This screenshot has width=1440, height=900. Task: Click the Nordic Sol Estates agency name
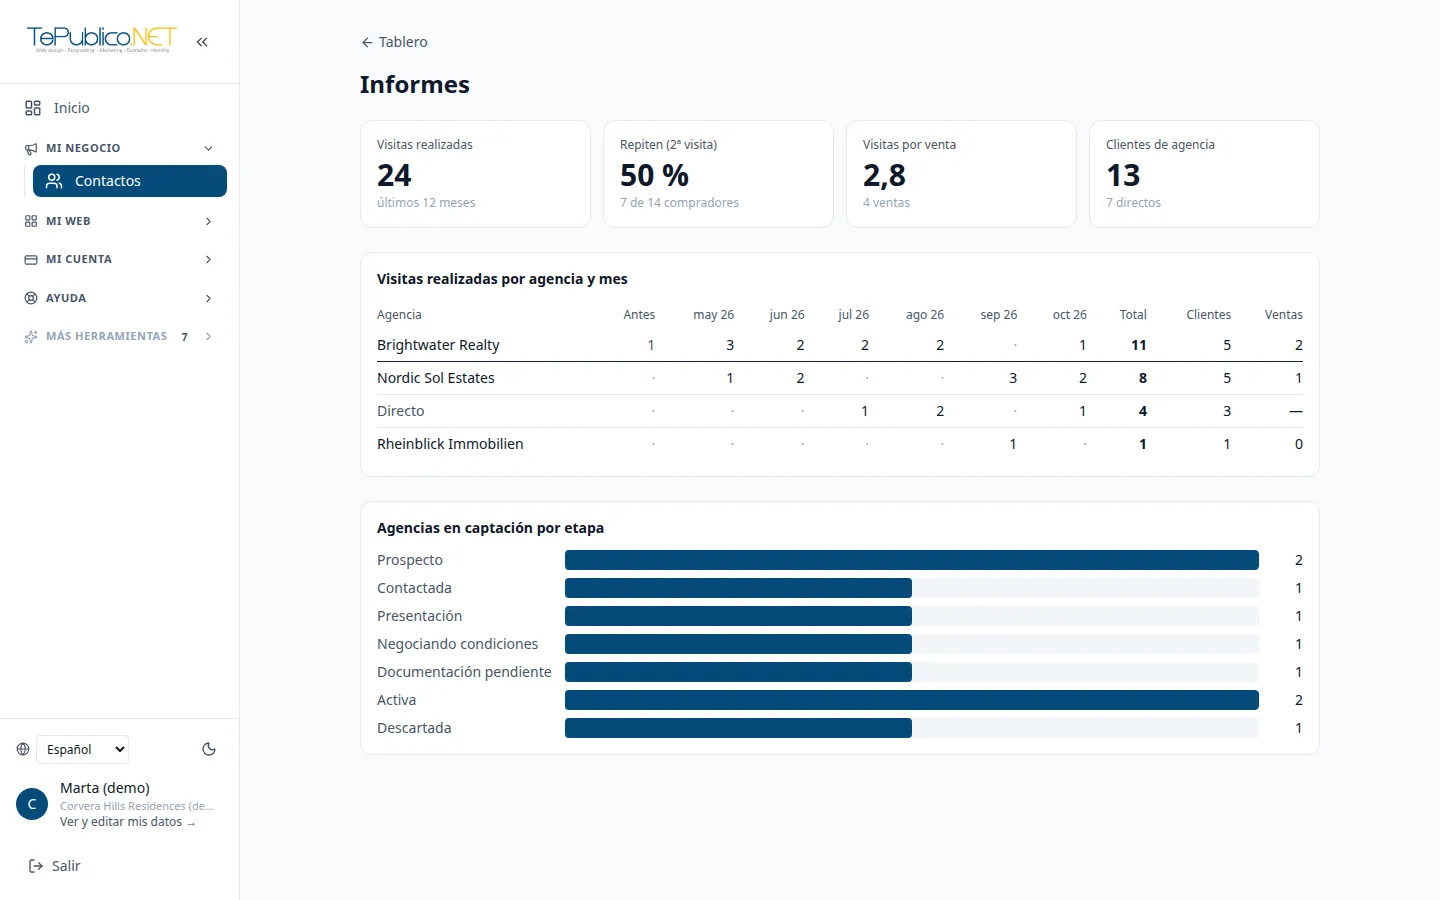click(x=436, y=378)
